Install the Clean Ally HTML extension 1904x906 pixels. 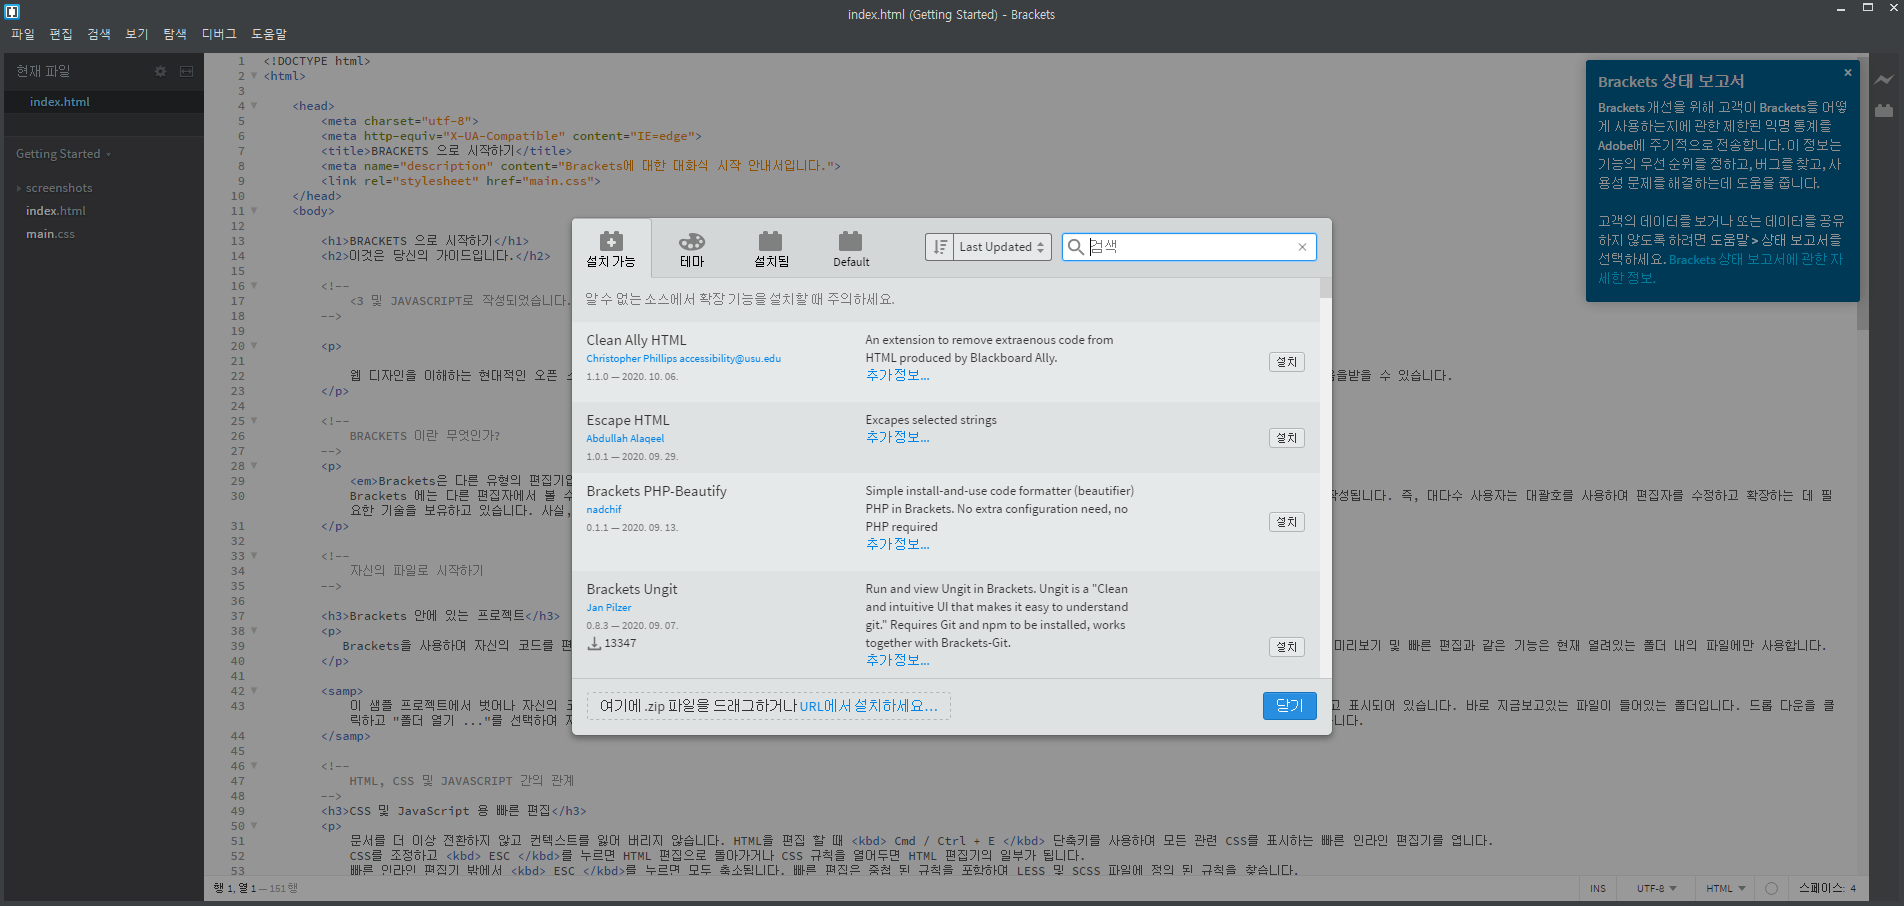click(x=1287, y=362)
